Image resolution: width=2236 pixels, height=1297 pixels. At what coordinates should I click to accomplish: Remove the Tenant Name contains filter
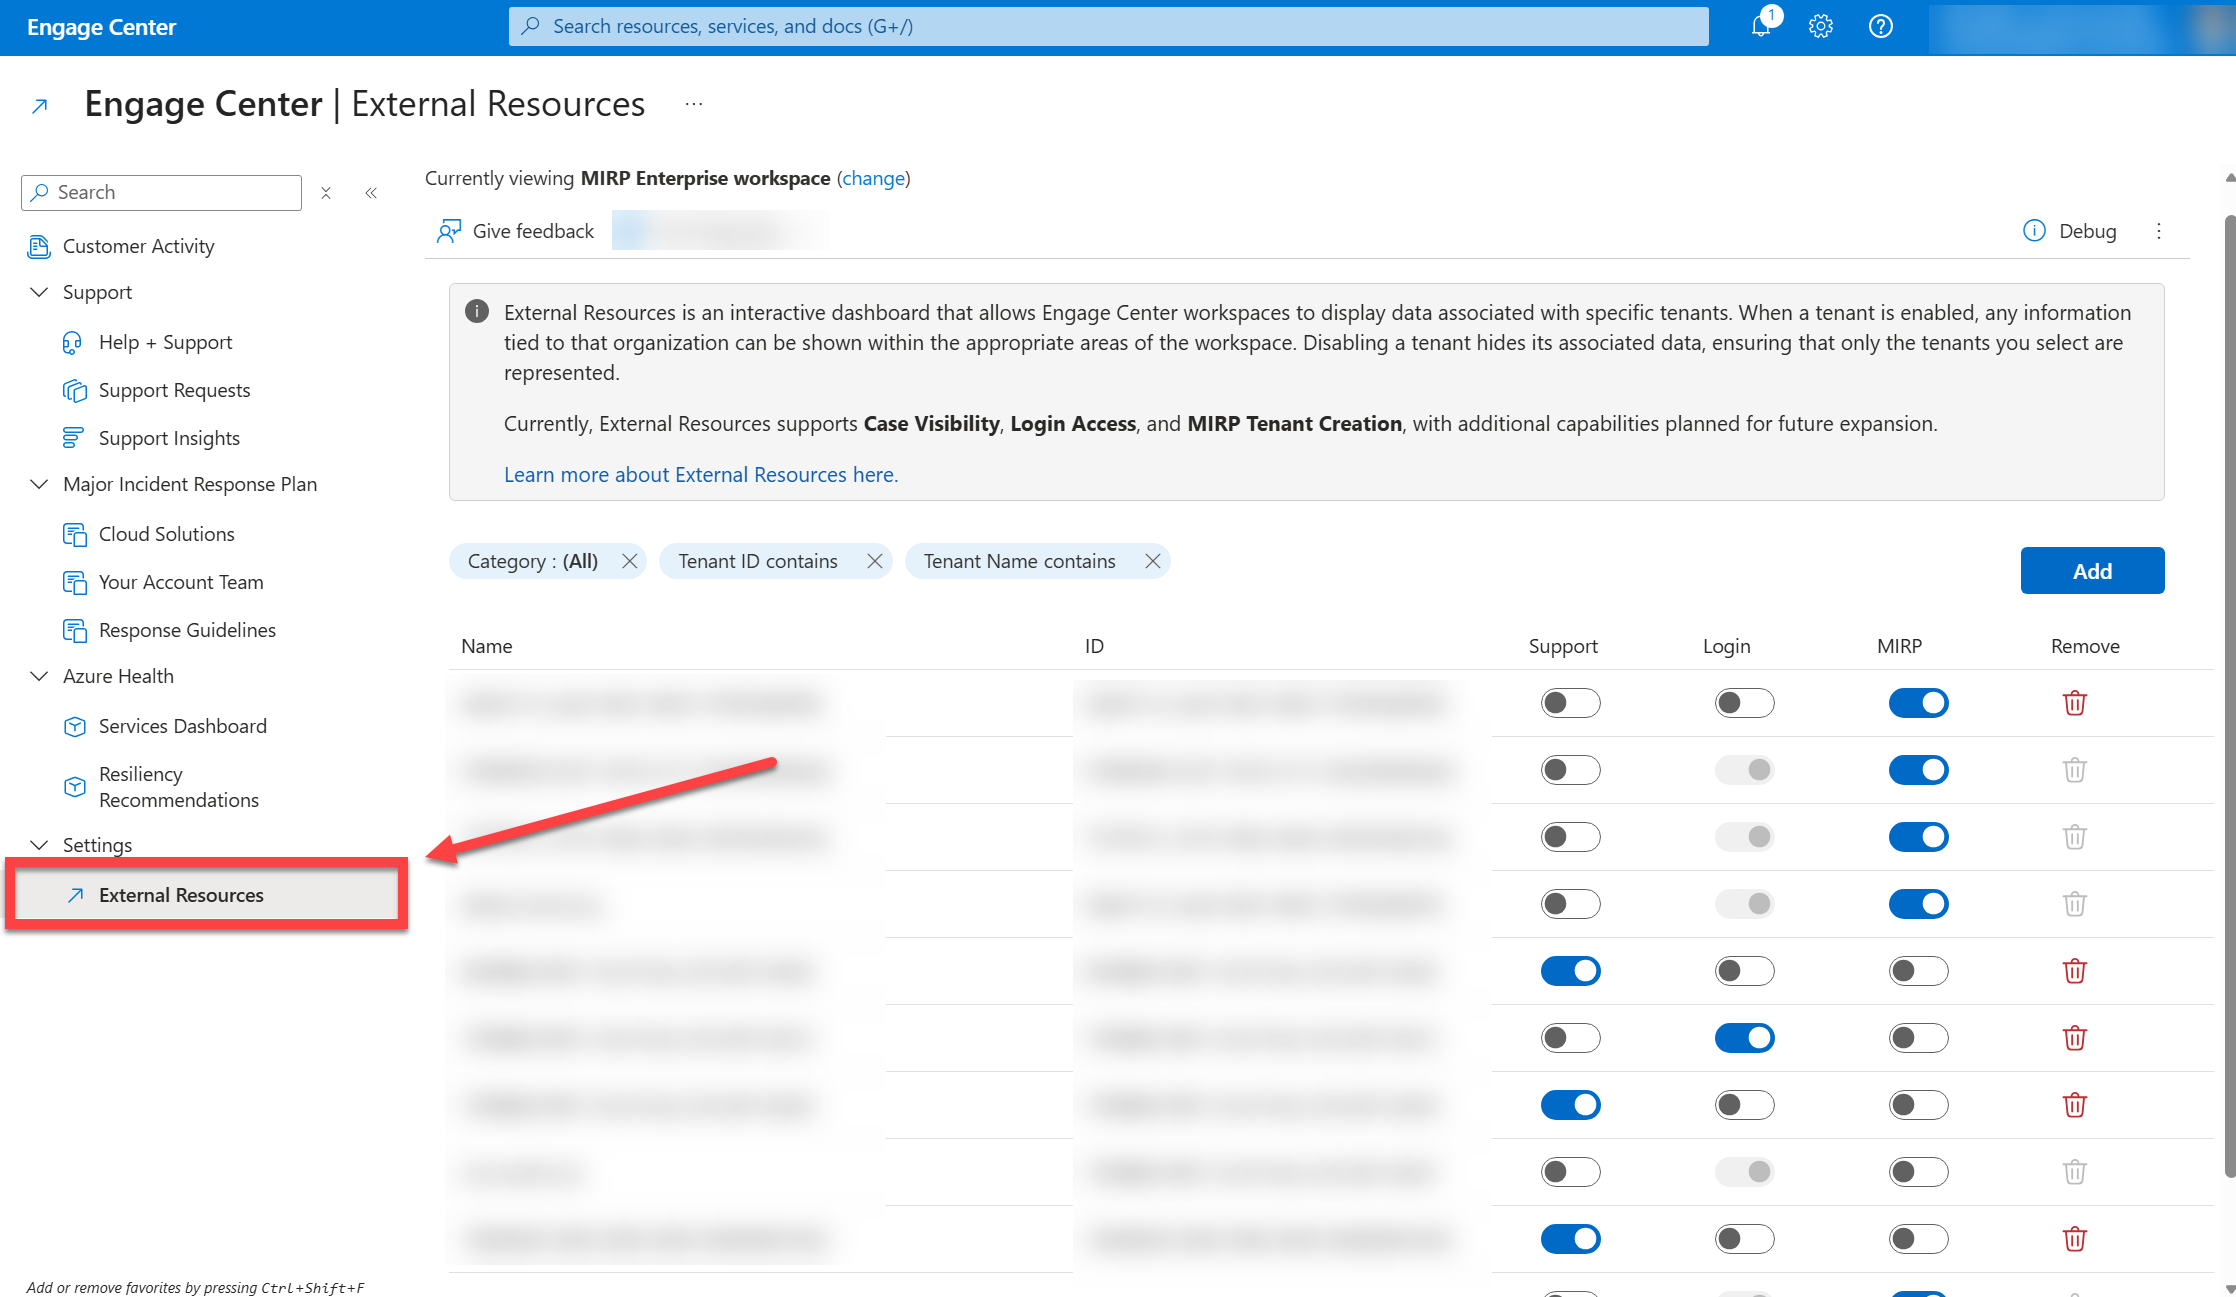point(1153,561)
